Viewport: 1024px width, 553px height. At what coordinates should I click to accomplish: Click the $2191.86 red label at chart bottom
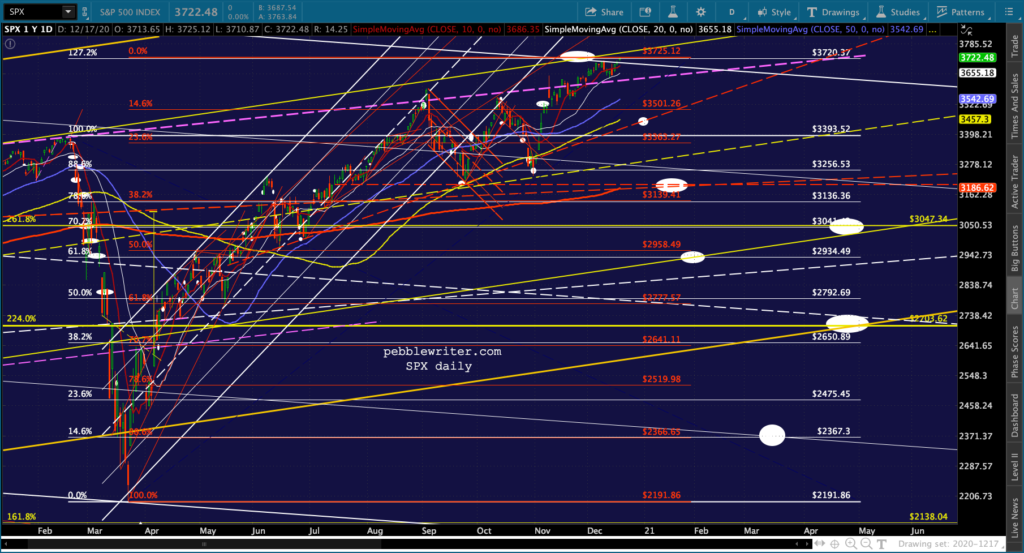[x=661, y=495]
